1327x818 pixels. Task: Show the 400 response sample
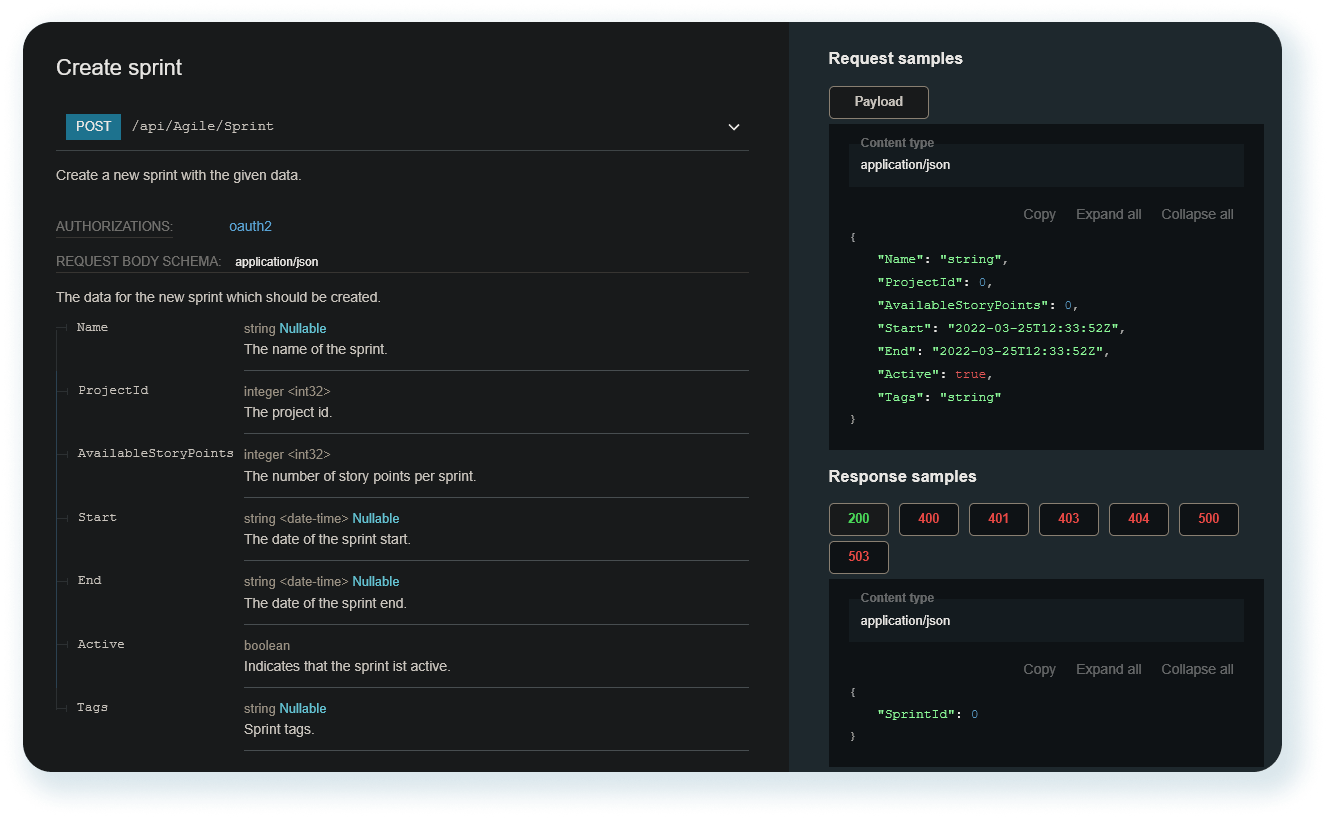(x=928, y=519)
